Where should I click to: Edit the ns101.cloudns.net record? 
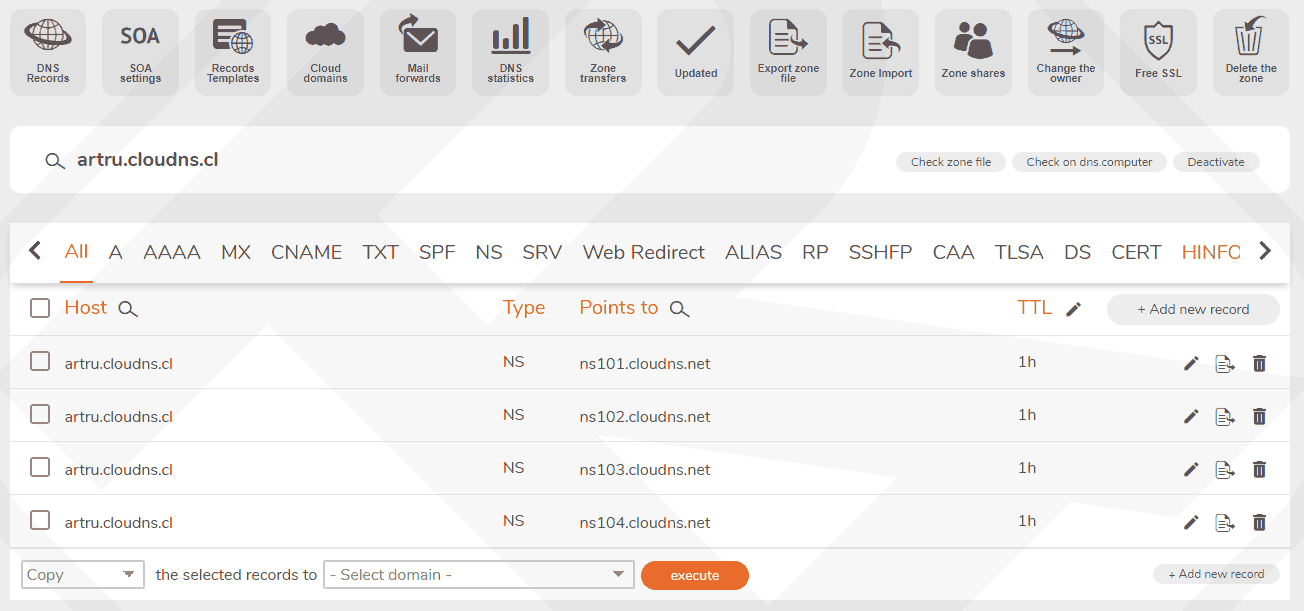[1191, 363]
